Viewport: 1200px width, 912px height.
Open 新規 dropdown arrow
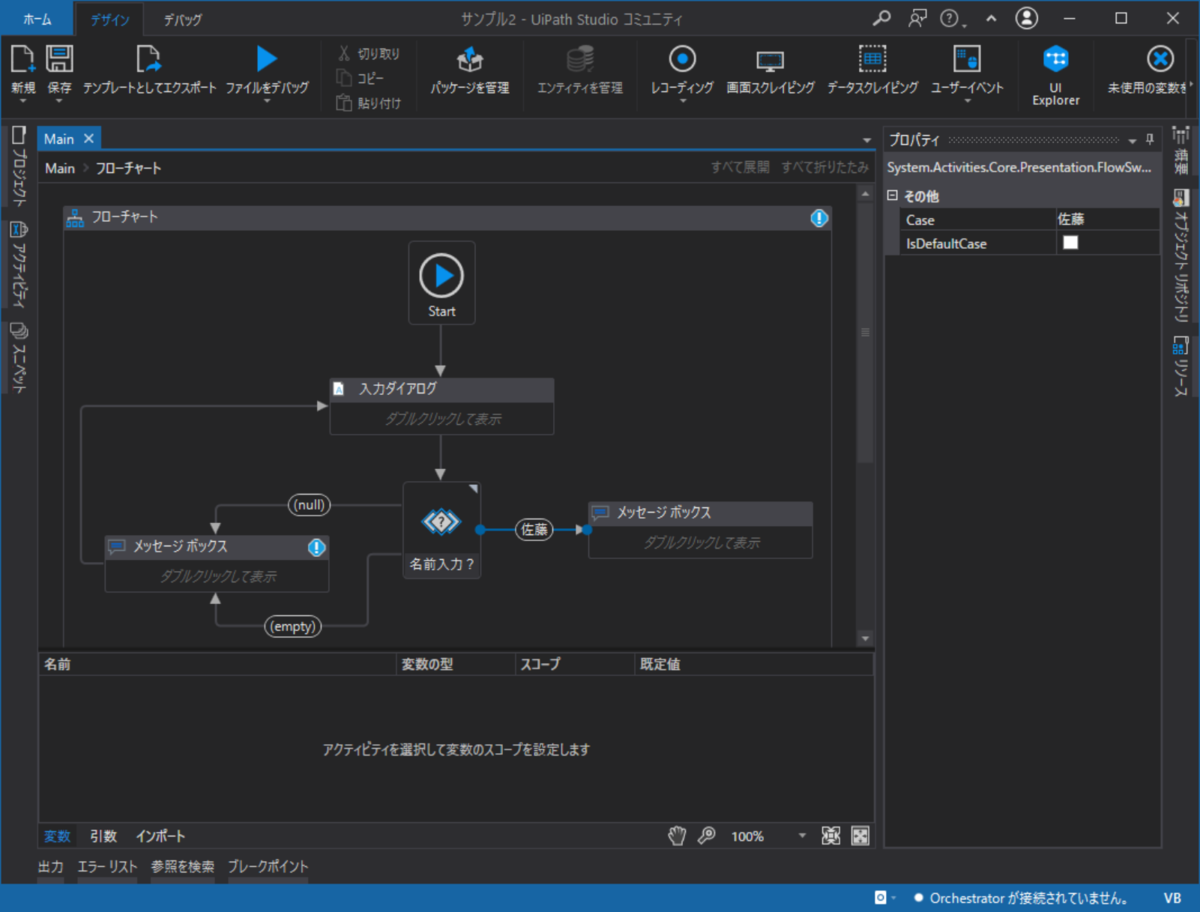click(23, 101)
